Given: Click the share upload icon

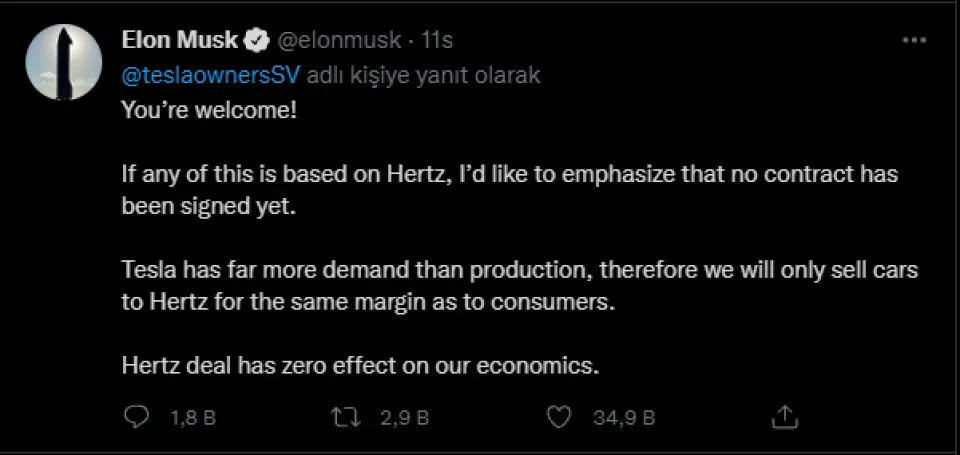Looking at the screenshot, I should coord(786,416).
